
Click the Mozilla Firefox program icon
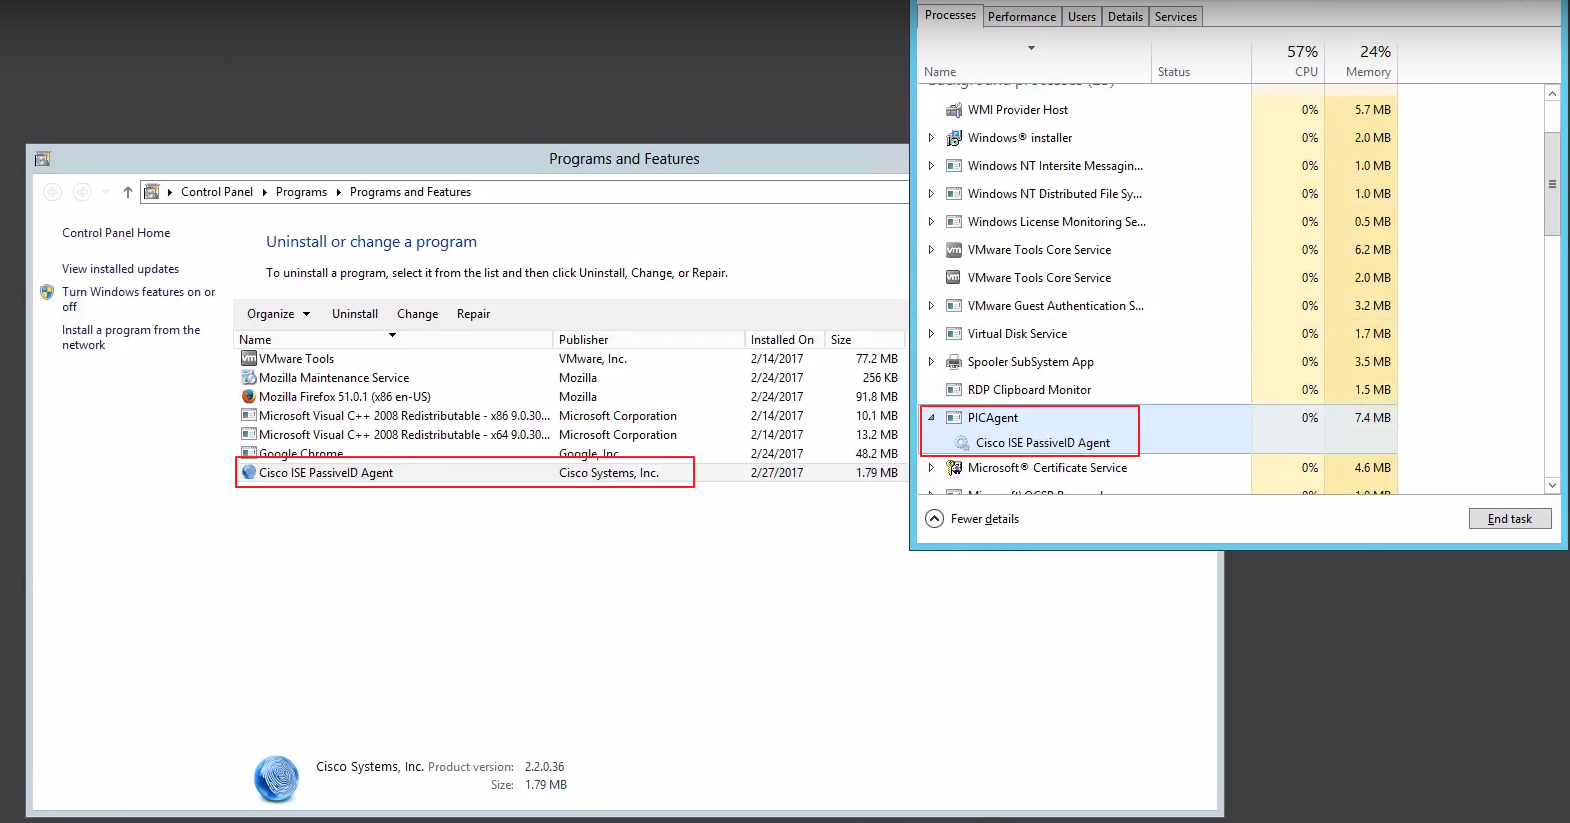pyautogui.click(x=249, y=396)
